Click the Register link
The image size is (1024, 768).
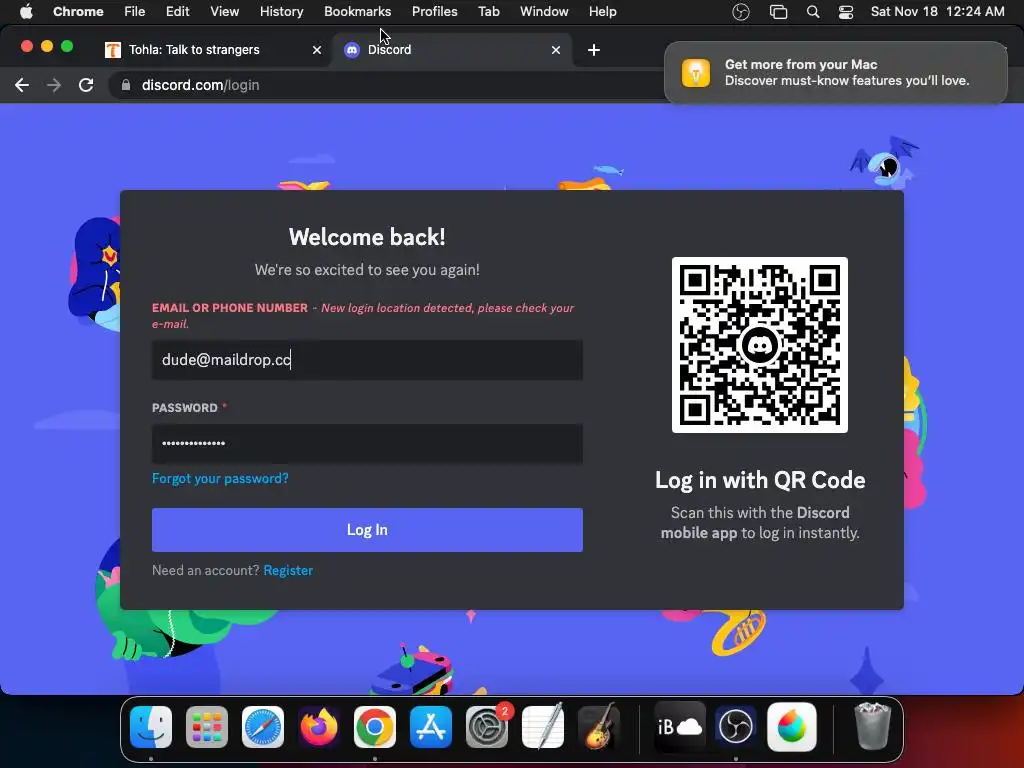[x=288, y=570]
